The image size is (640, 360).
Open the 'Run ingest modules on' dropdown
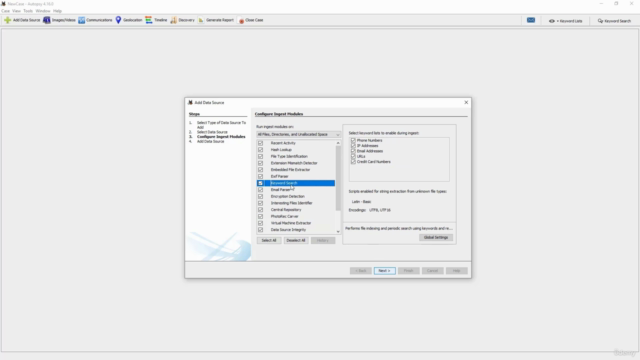(298, 134)
